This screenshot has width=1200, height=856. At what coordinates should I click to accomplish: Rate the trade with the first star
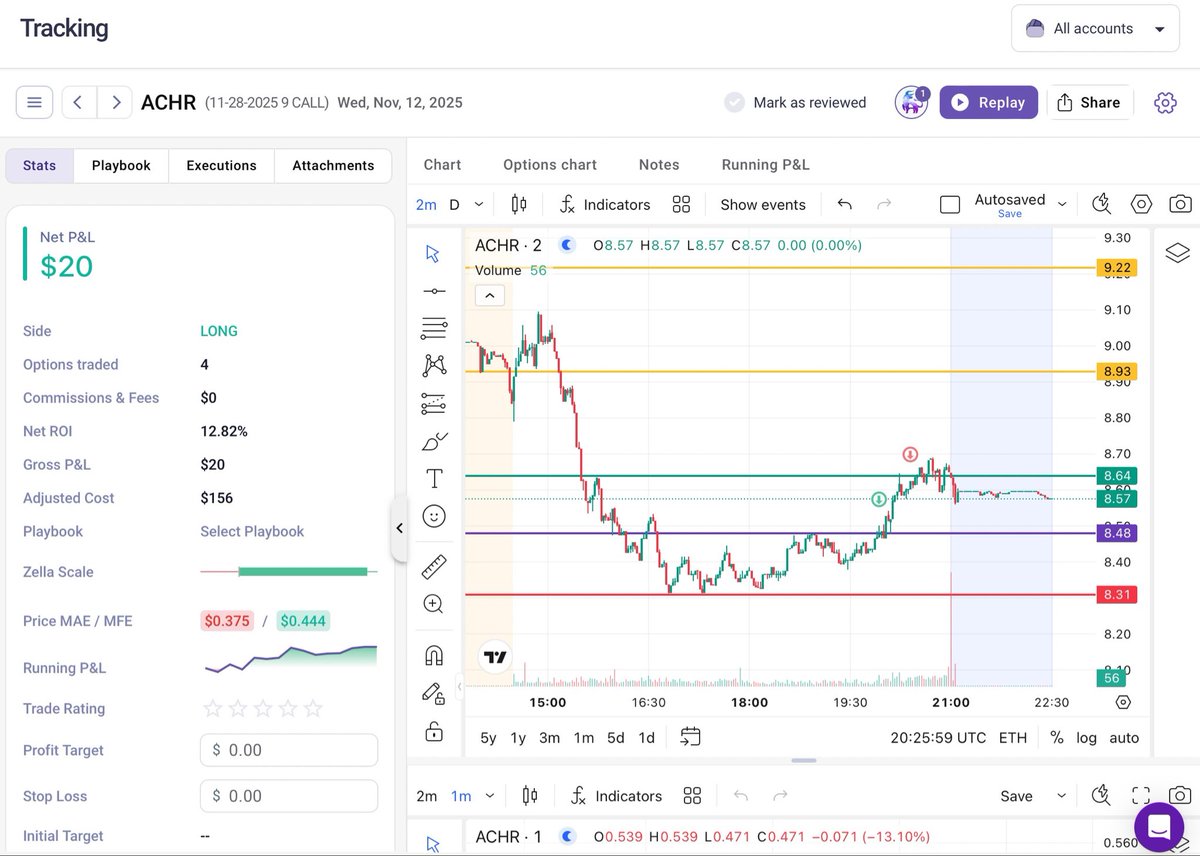[x=212, y=709]
